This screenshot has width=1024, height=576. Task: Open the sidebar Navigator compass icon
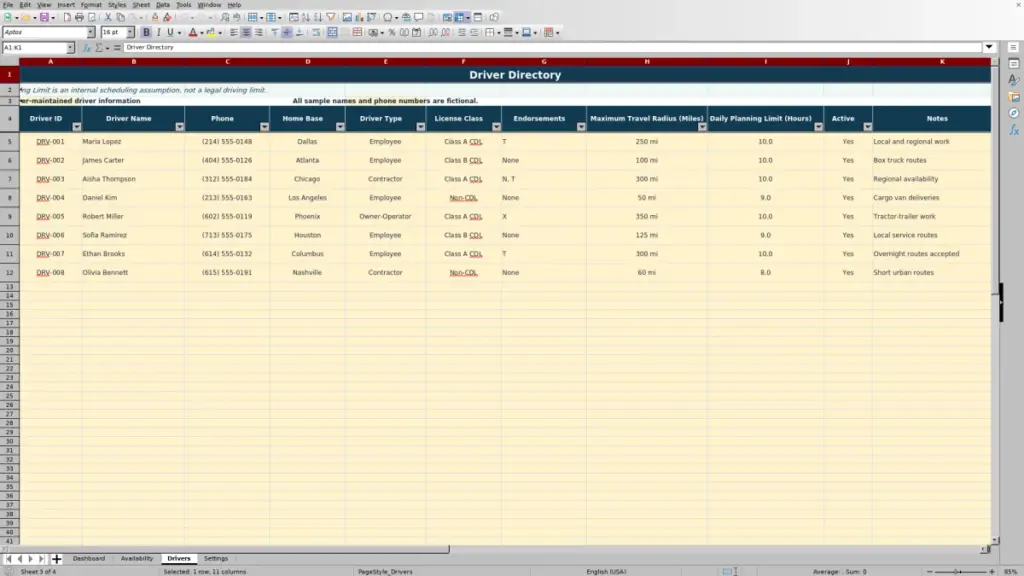pyautogui.click(x=1014, y=114)
